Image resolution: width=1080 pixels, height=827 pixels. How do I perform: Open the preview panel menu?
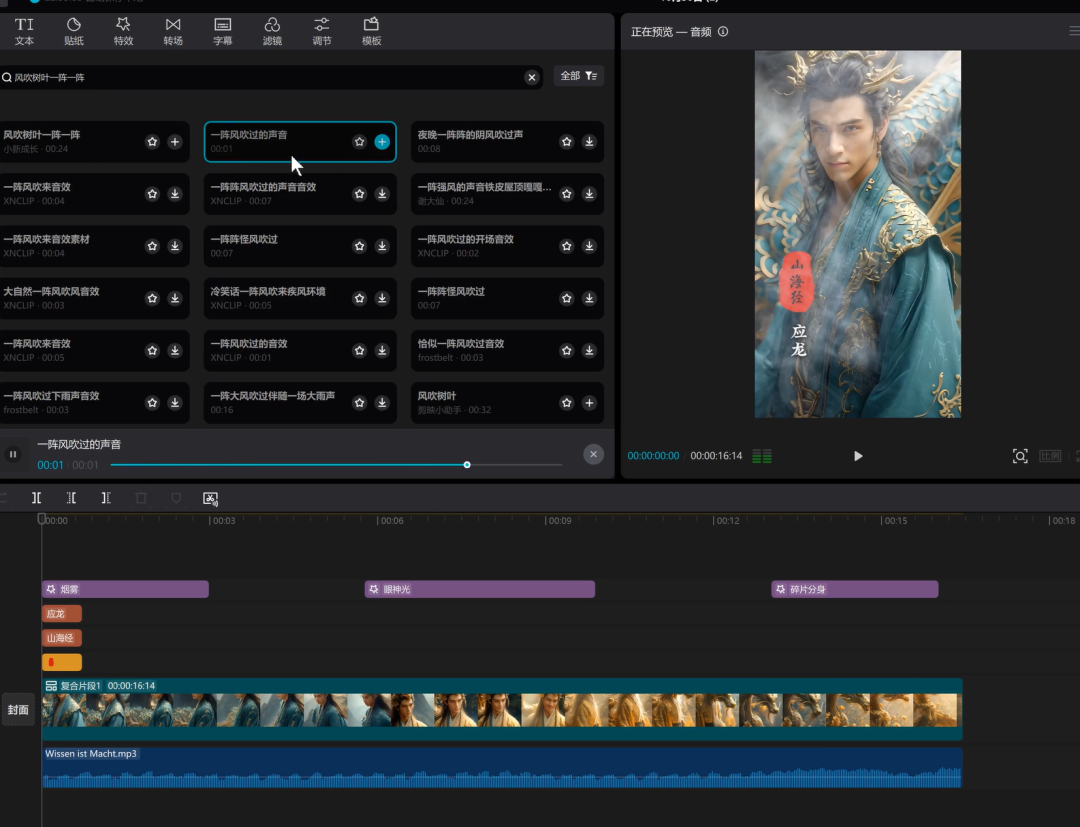pos(1074,31)
